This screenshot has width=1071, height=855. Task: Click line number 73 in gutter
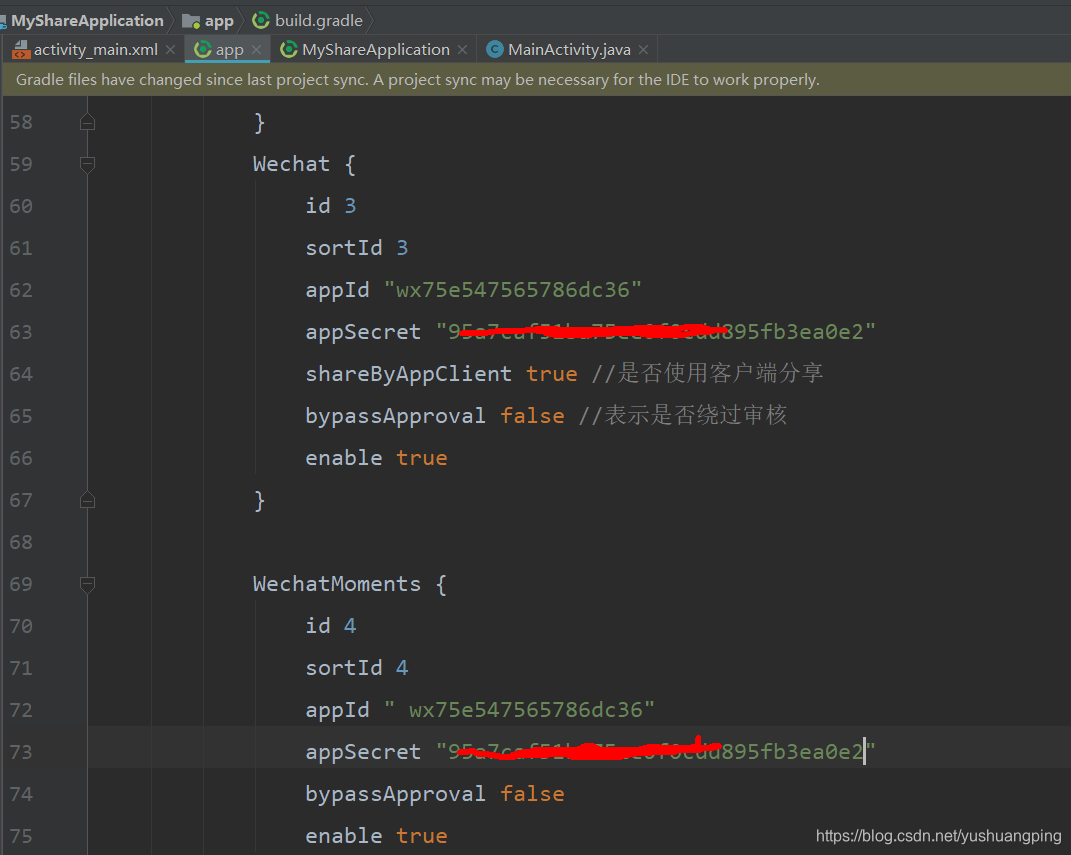tap(21, 753)
